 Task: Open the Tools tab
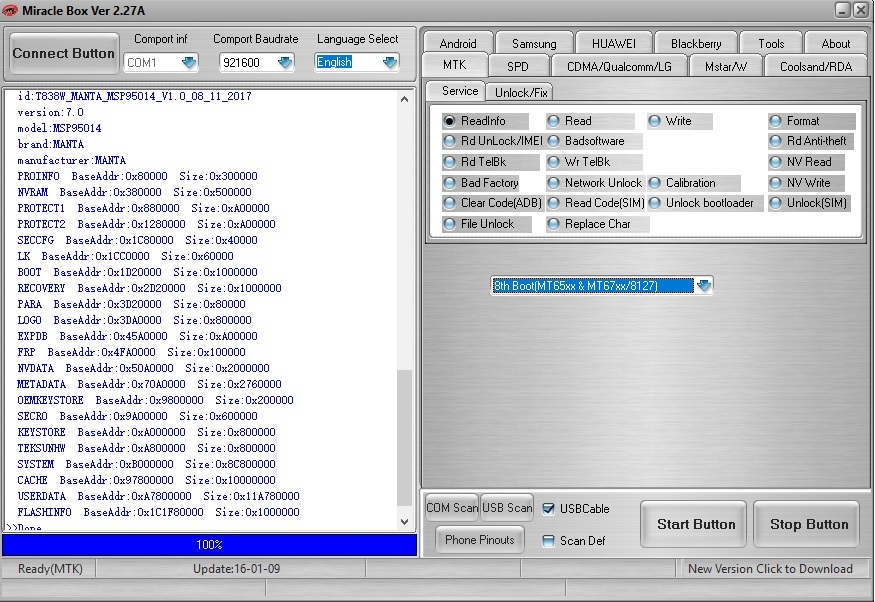tap(771, 44)
